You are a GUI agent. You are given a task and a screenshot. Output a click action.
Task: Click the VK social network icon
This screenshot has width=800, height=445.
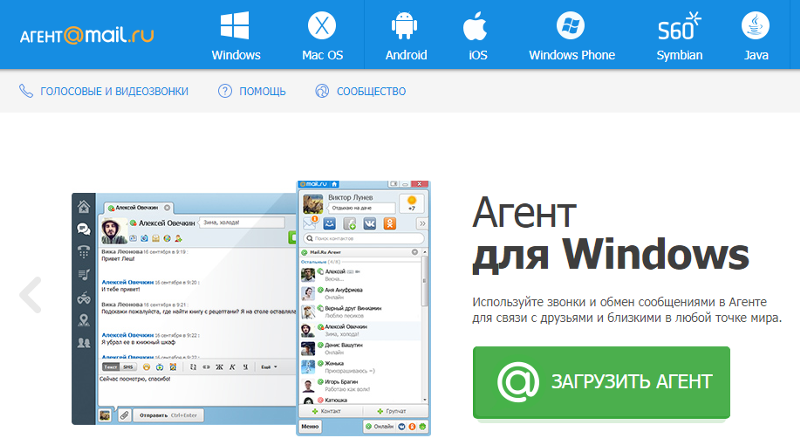[369, 224]
